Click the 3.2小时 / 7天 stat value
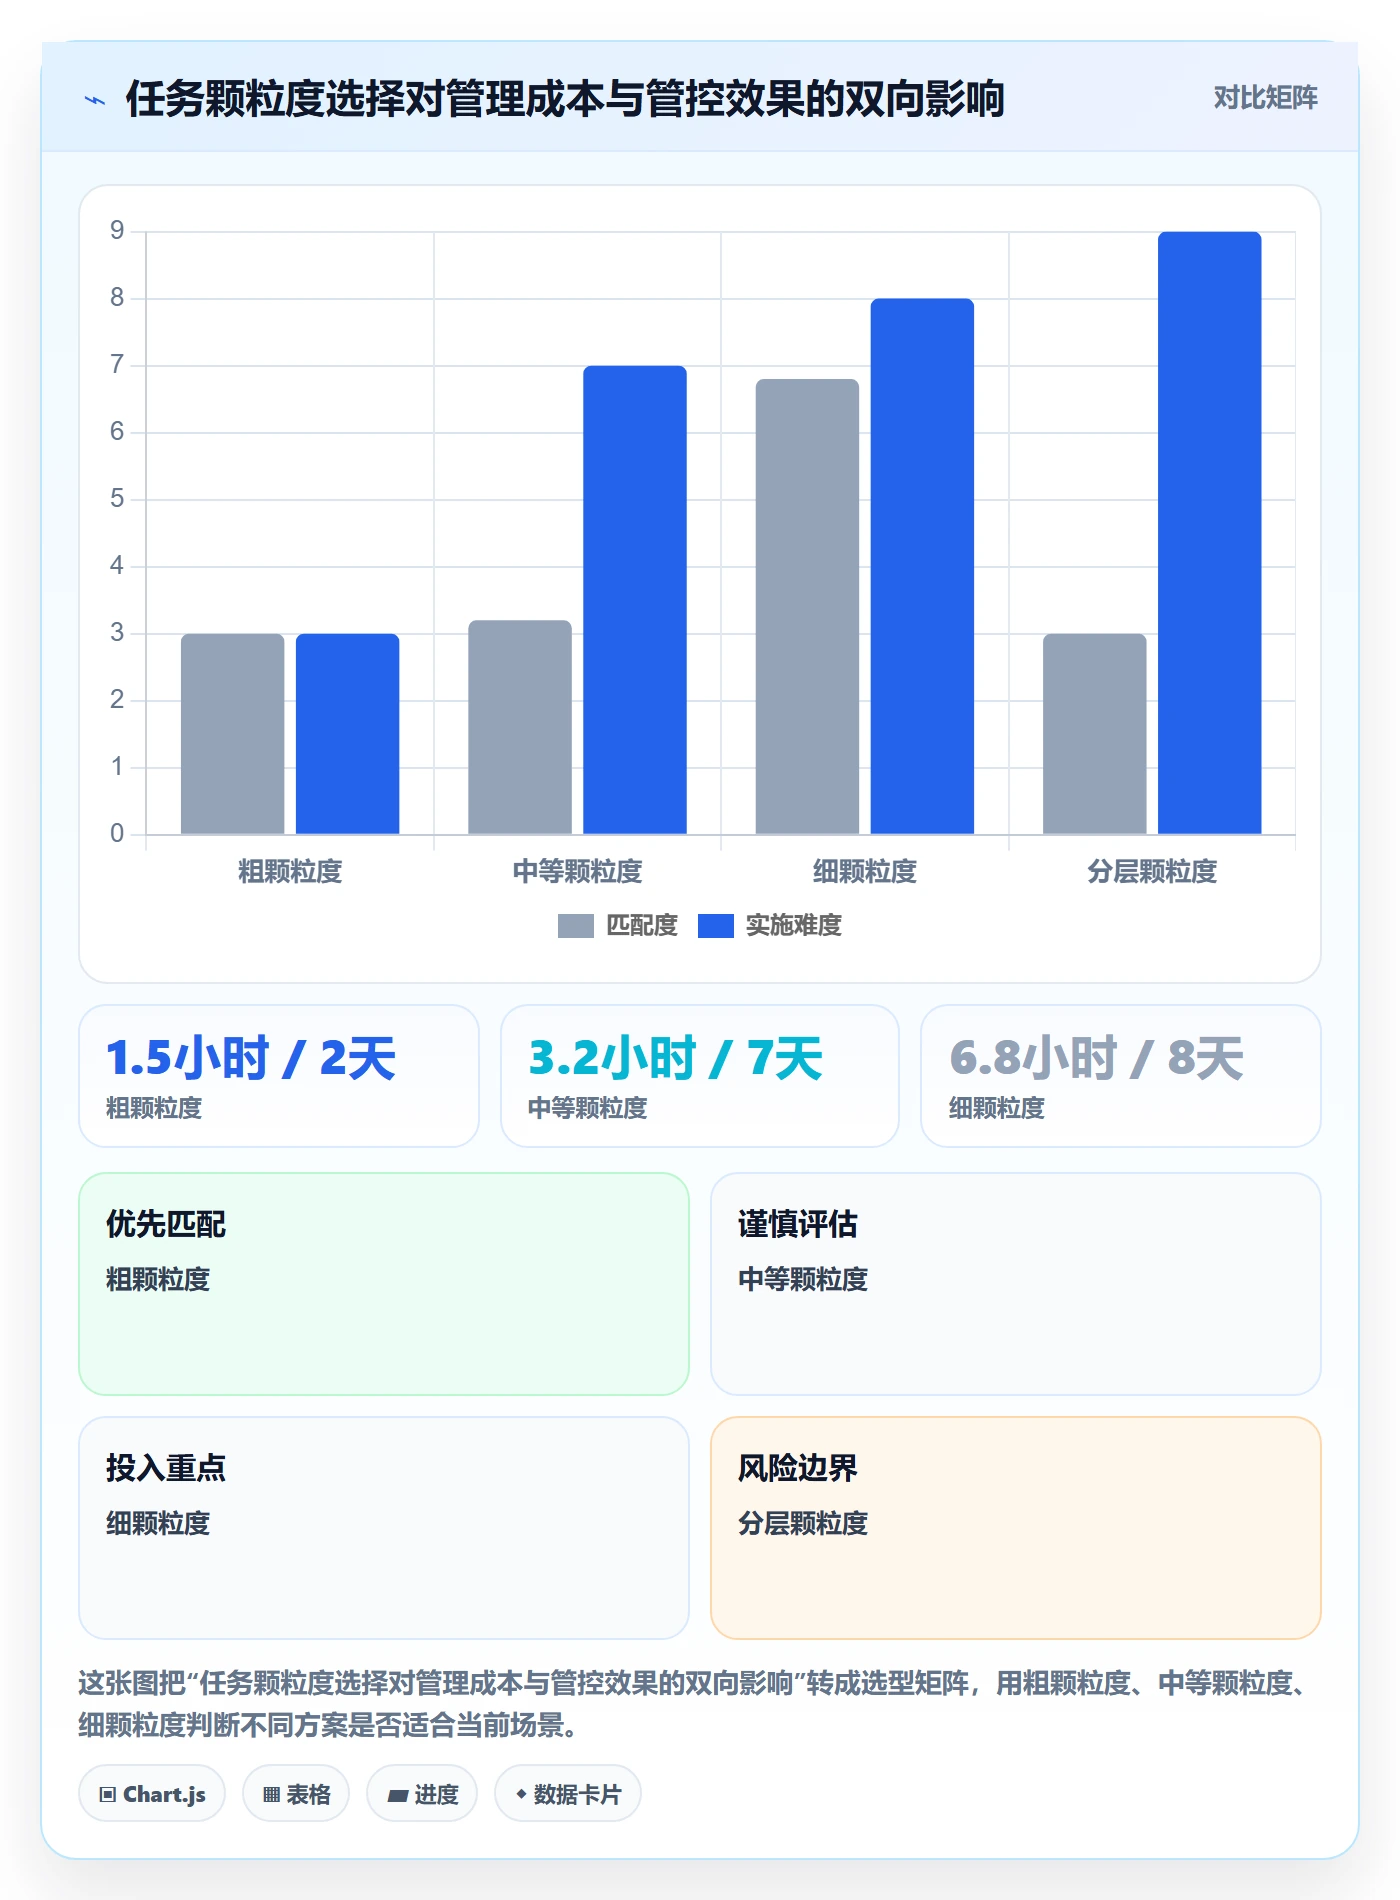1400x1900 pixels. point(676,1058)
